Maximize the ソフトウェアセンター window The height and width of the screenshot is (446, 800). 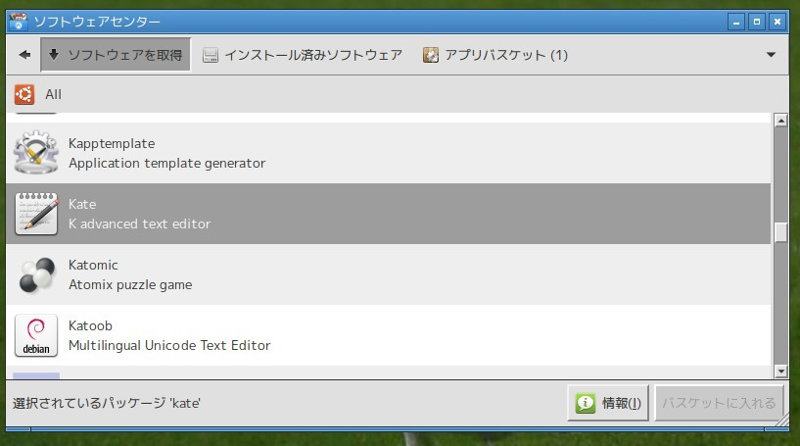click(757, 22)
